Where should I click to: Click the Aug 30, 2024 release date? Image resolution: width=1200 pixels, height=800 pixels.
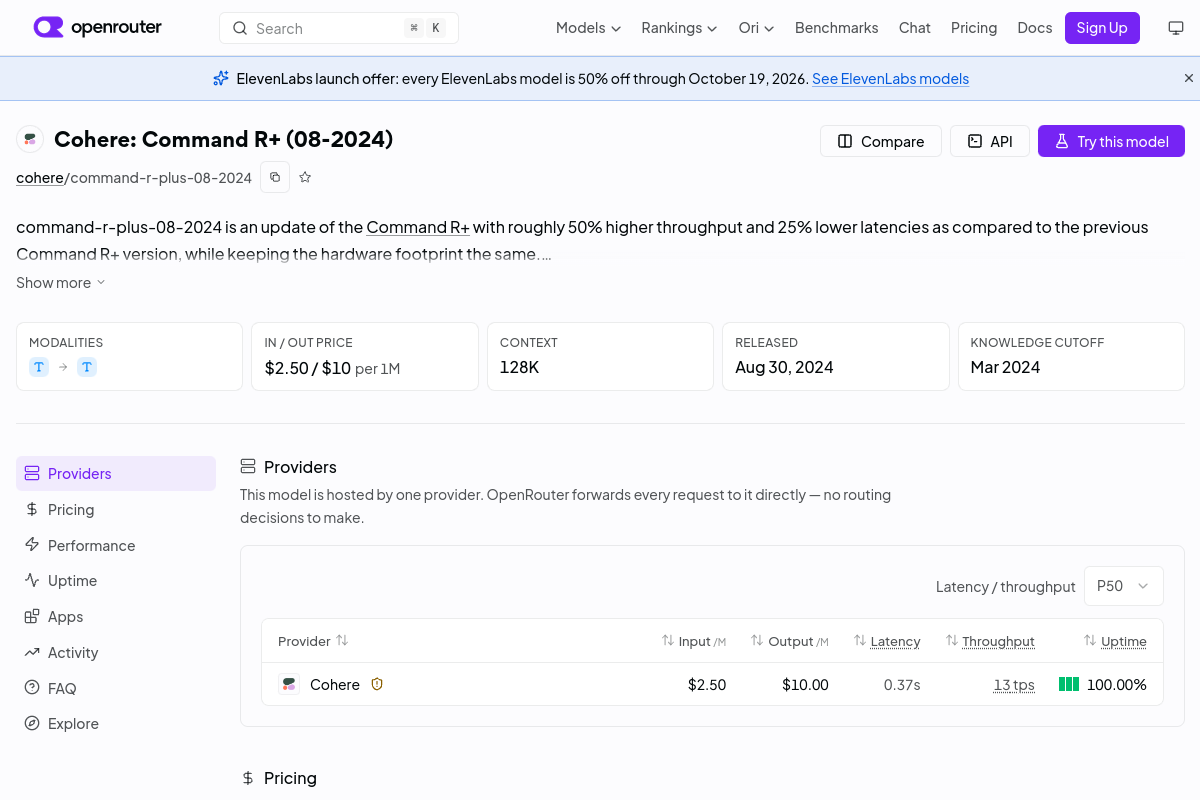point(784,367)
